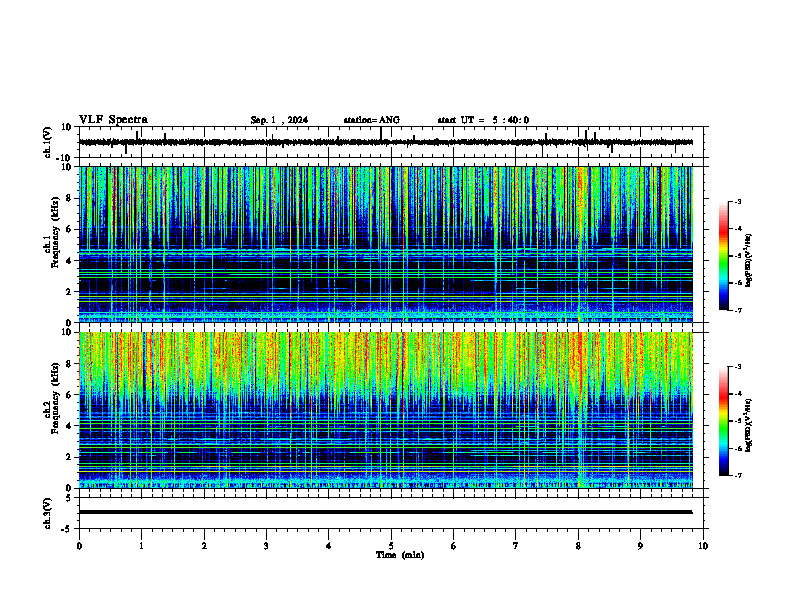Click the "4" frequency tick of ch.2 spectrogram
Viewport: 792px width, 612px height.
point(69,426)
